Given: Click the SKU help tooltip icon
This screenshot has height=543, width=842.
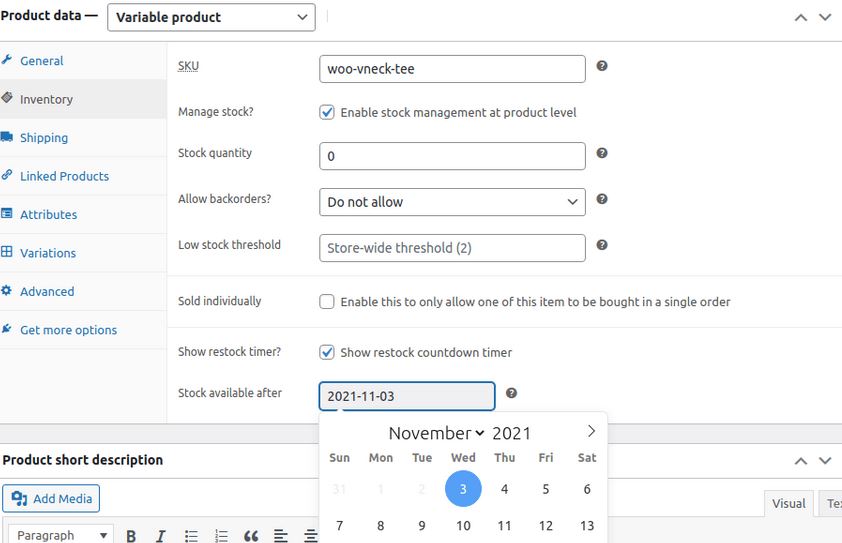Looking at the screenshot, I should coord(602,66).
